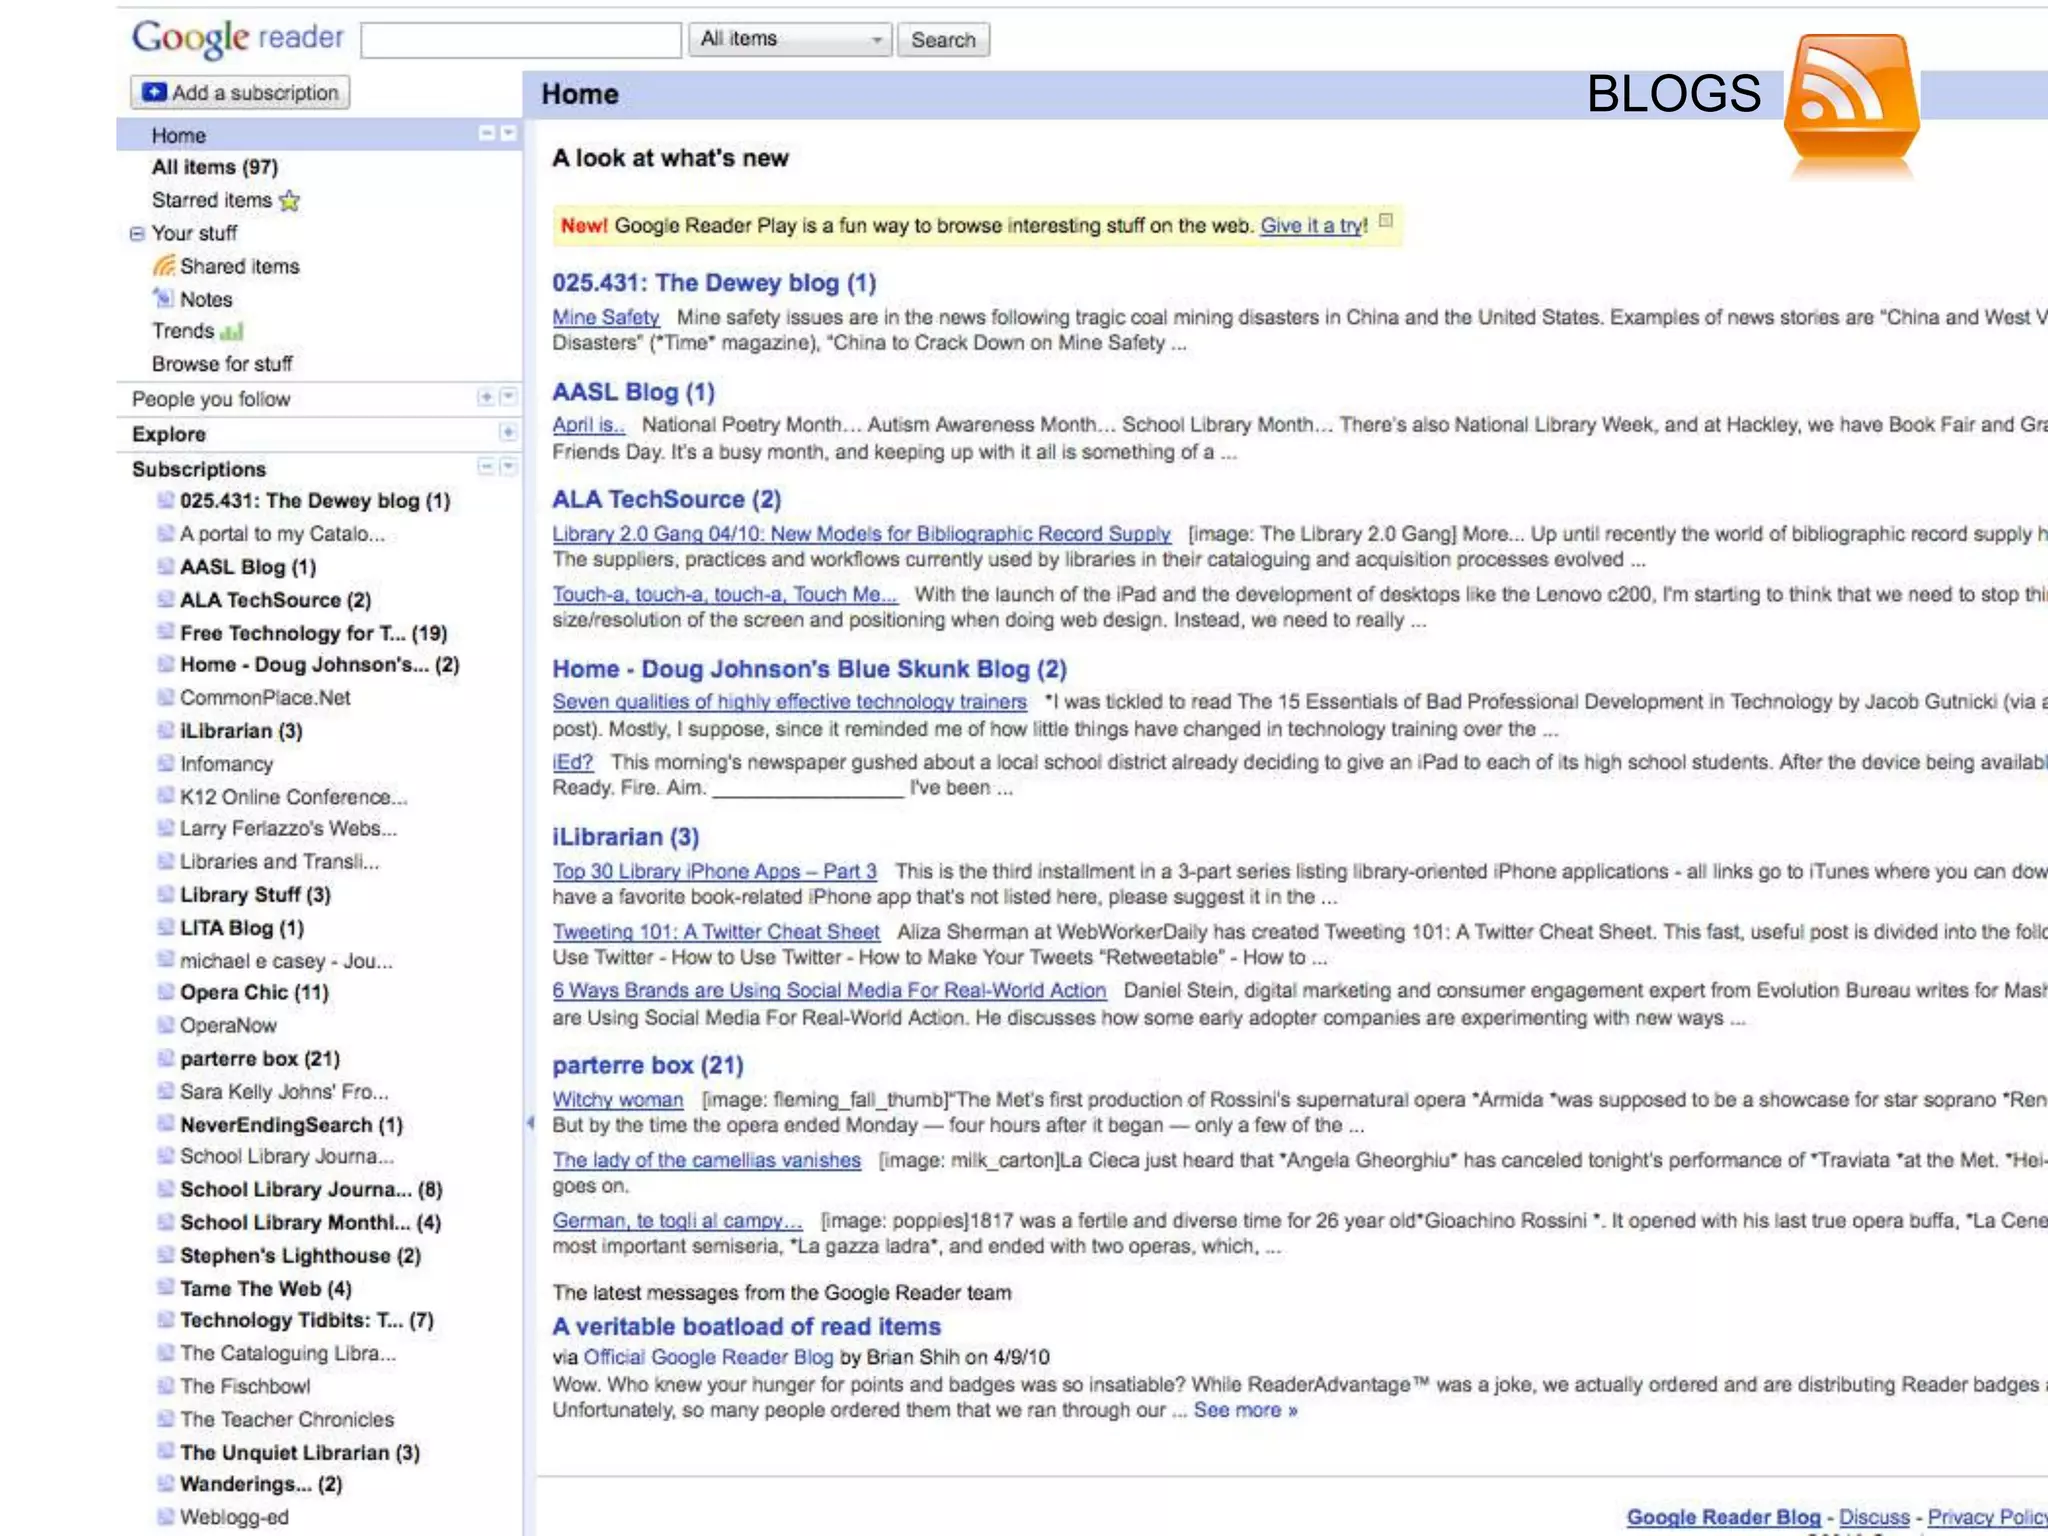Image resolution: width=2048 pixels, height=1536 pixels.
Task: Click the feed icon for AASL Blog
Action: [x=166, y=566]
